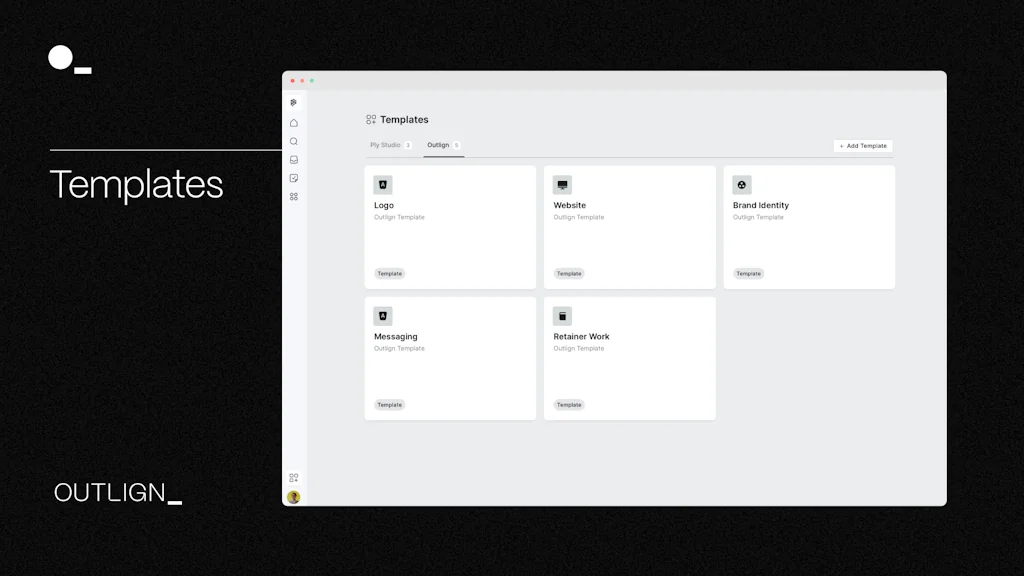
Task: Select the Search icon in the sidebar
Action: coord(293,141)
